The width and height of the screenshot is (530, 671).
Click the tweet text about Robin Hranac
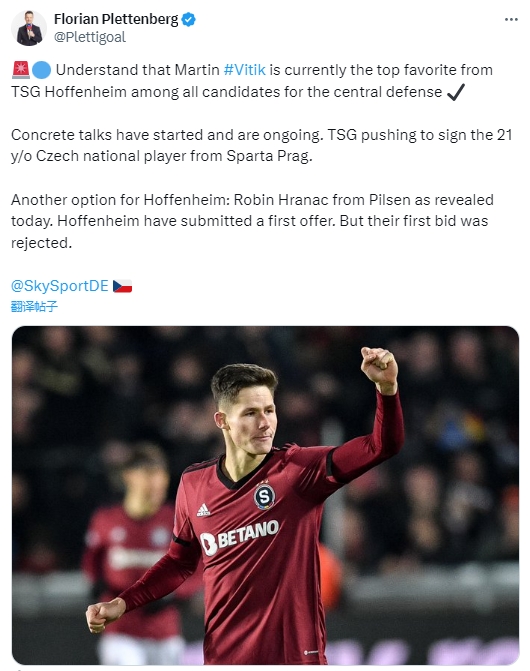click(x=252, y=221)
